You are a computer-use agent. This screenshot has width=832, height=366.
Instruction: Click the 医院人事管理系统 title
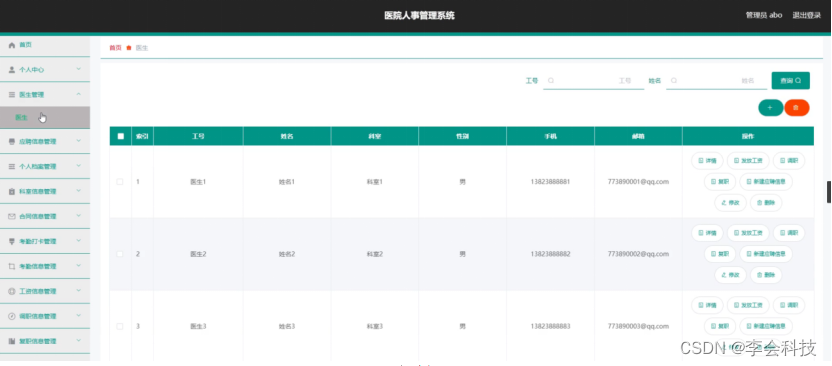click(419, 15)
